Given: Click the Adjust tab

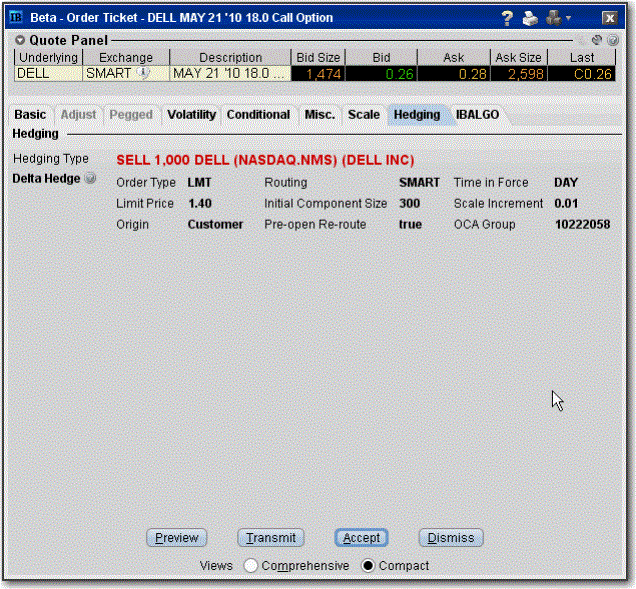Looking at the screenshot, I should click(78, 115).
